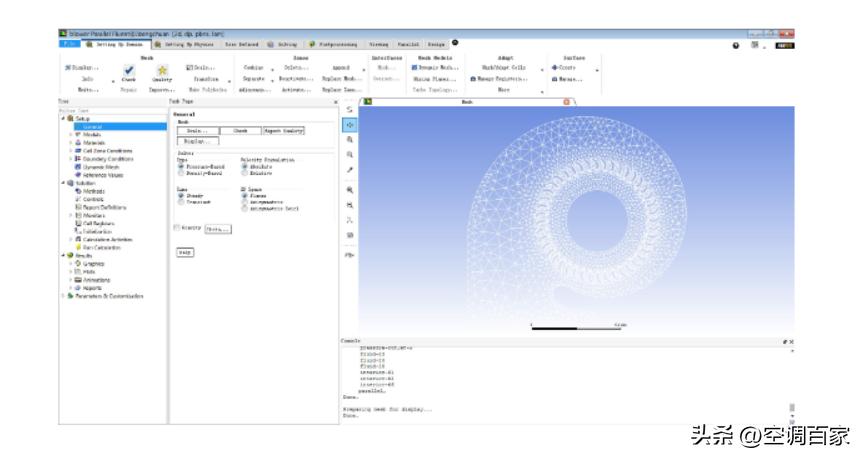Click the Report Quality button
Viewport: 864px width, 460px height.
281,130
